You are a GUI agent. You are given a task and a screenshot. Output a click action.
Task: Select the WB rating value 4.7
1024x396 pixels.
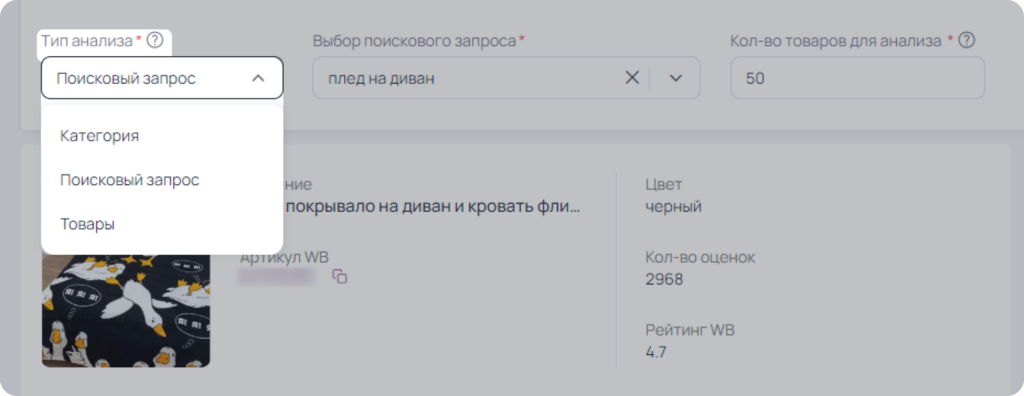click(656, 352)
